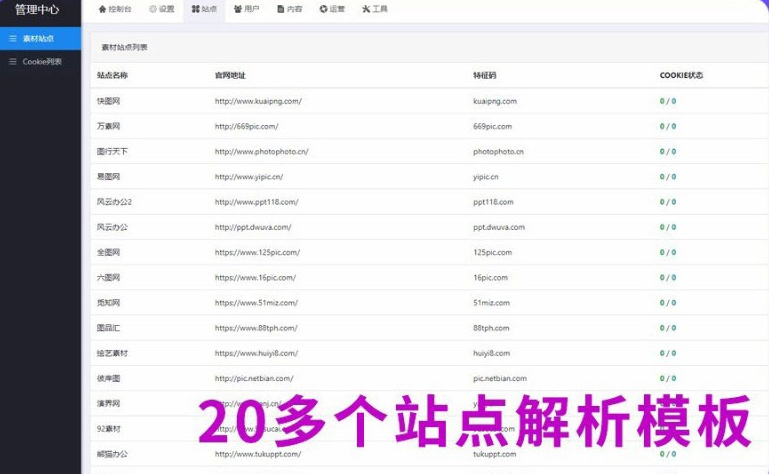Click the COOKIE状态 column header

pos(681,75)
